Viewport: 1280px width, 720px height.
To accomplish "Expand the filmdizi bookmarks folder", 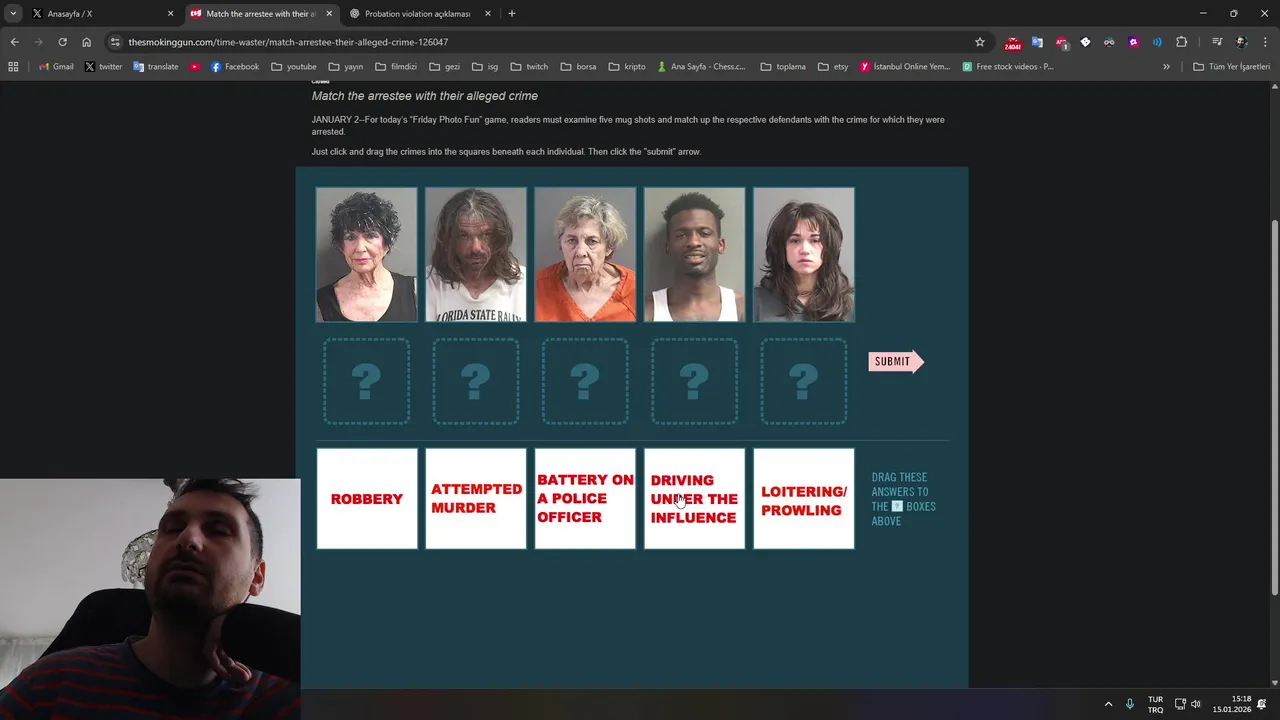I will pos(395,67).
